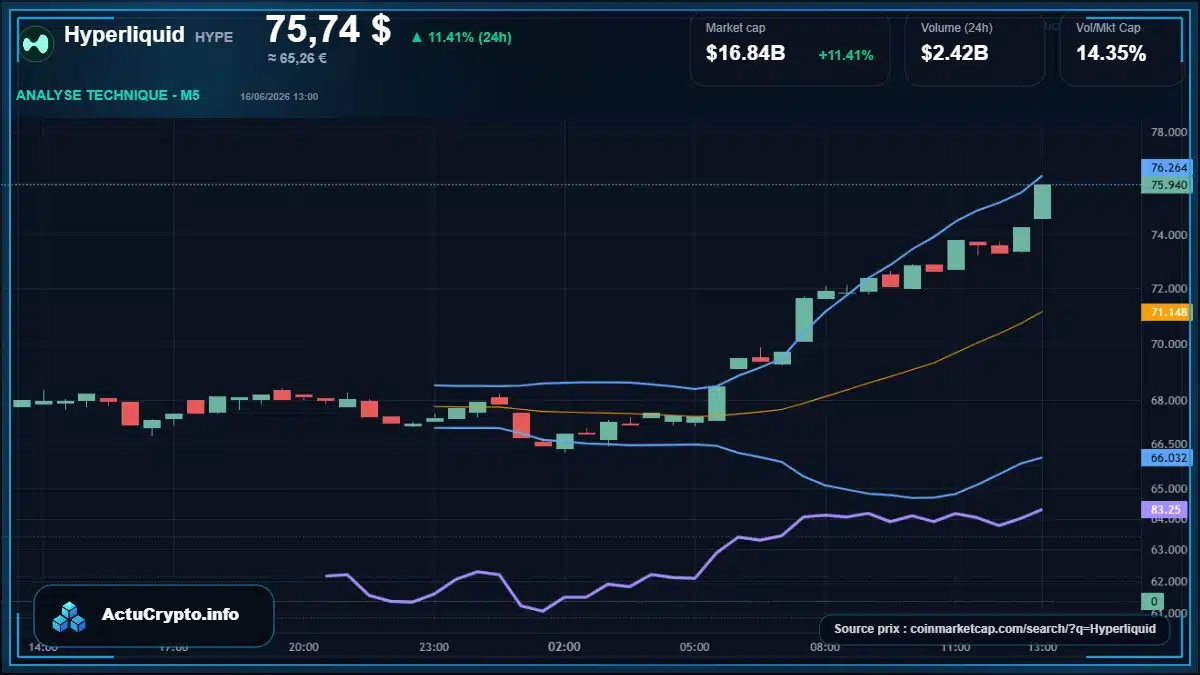Image resolution: width=1200 pixels, height=675 pixels.
Task: Click the purple 83.25 indicator tag
Action: tap(1163, 509)
